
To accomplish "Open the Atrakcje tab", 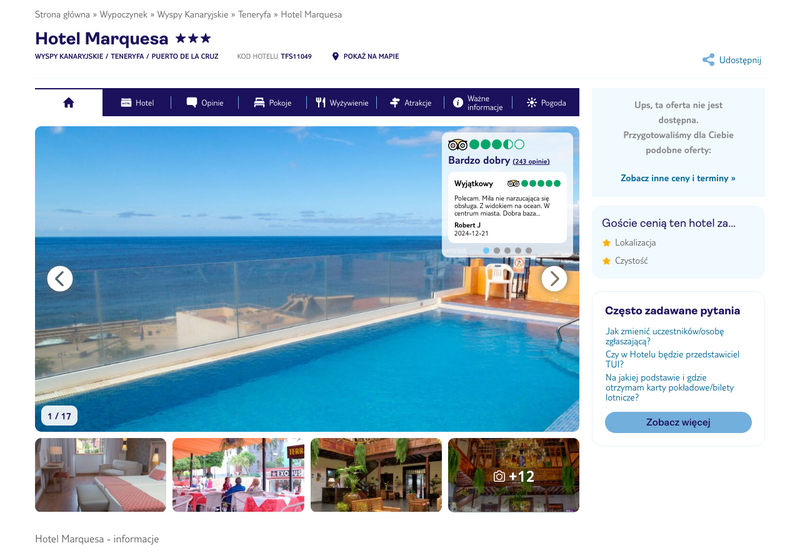I will coord(410,103).
